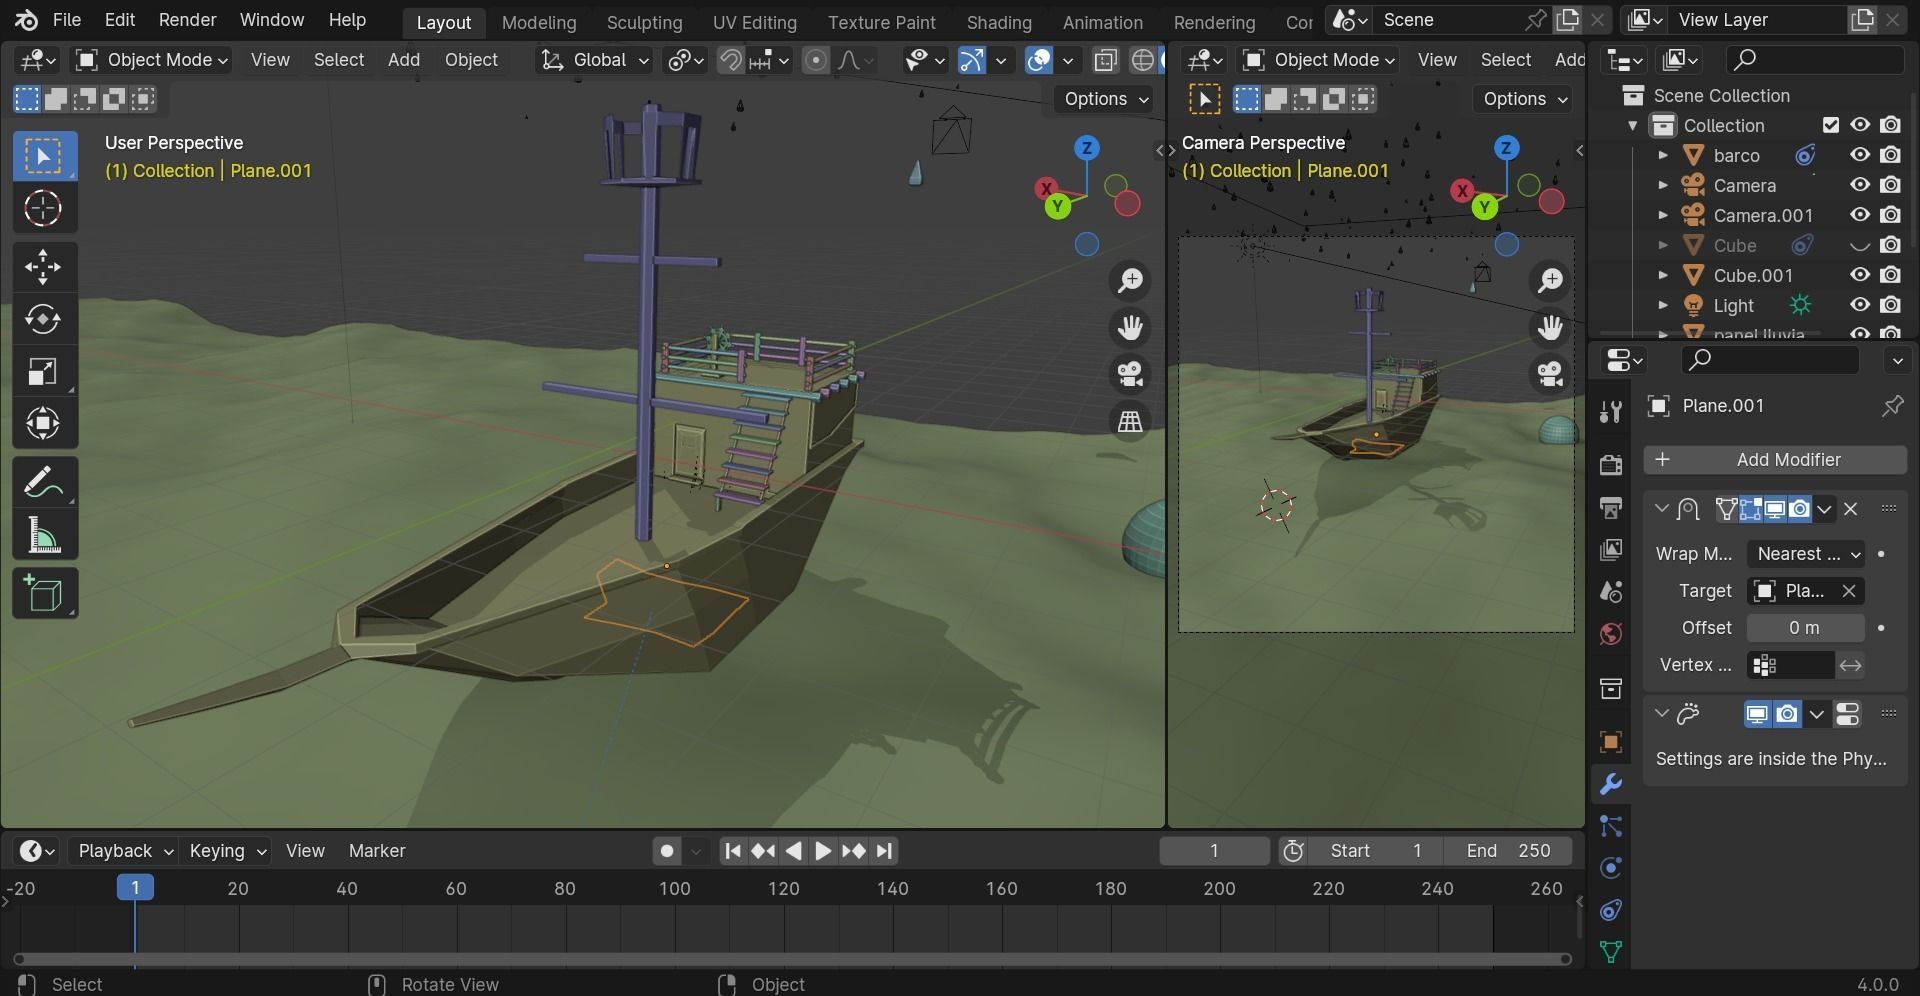Open the Object properties tab
The height and width of the screenshot is (996, 1920).
coord(1610,742)
